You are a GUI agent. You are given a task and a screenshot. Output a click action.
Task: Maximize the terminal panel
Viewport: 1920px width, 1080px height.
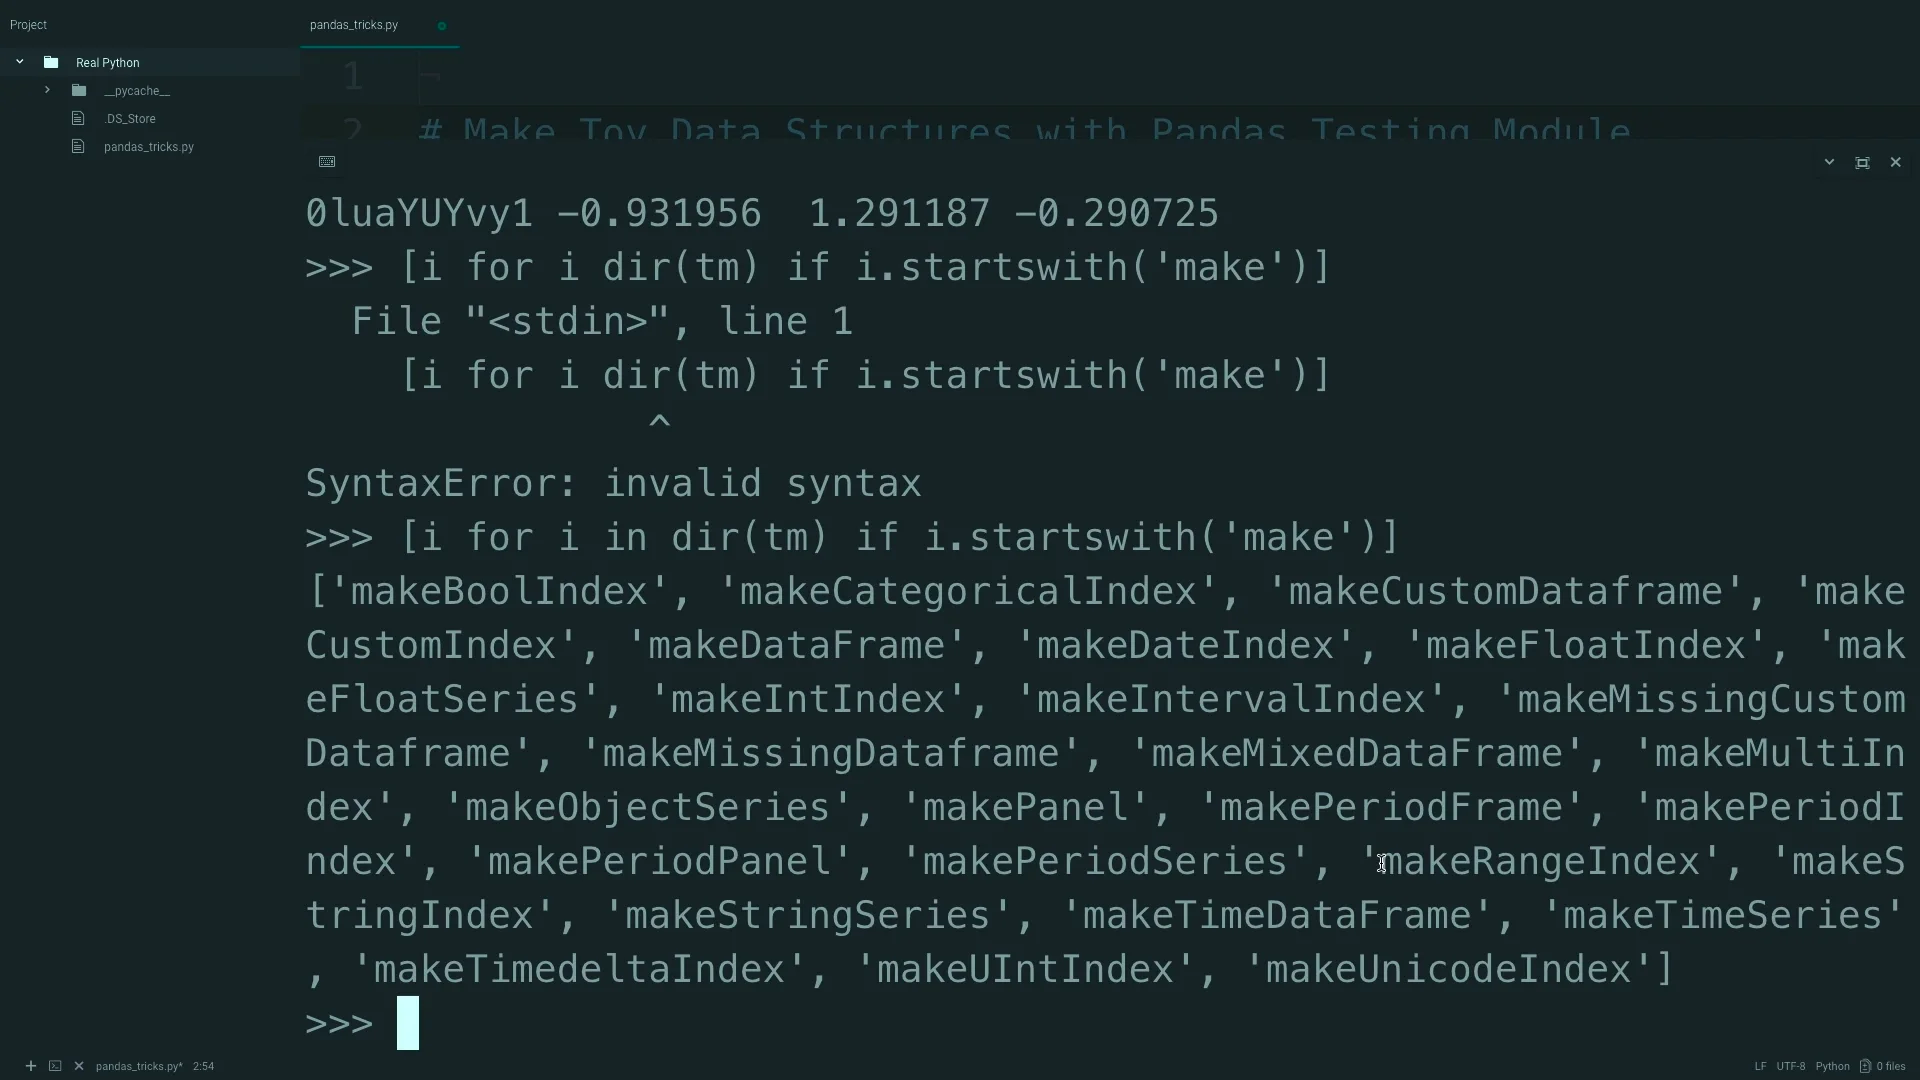(x=1862, y=162)
